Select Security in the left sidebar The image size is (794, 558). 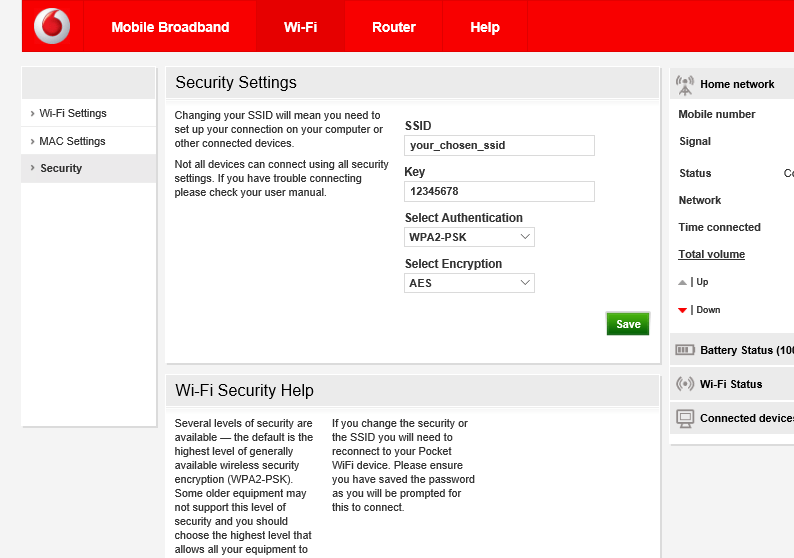pos(61,168)
